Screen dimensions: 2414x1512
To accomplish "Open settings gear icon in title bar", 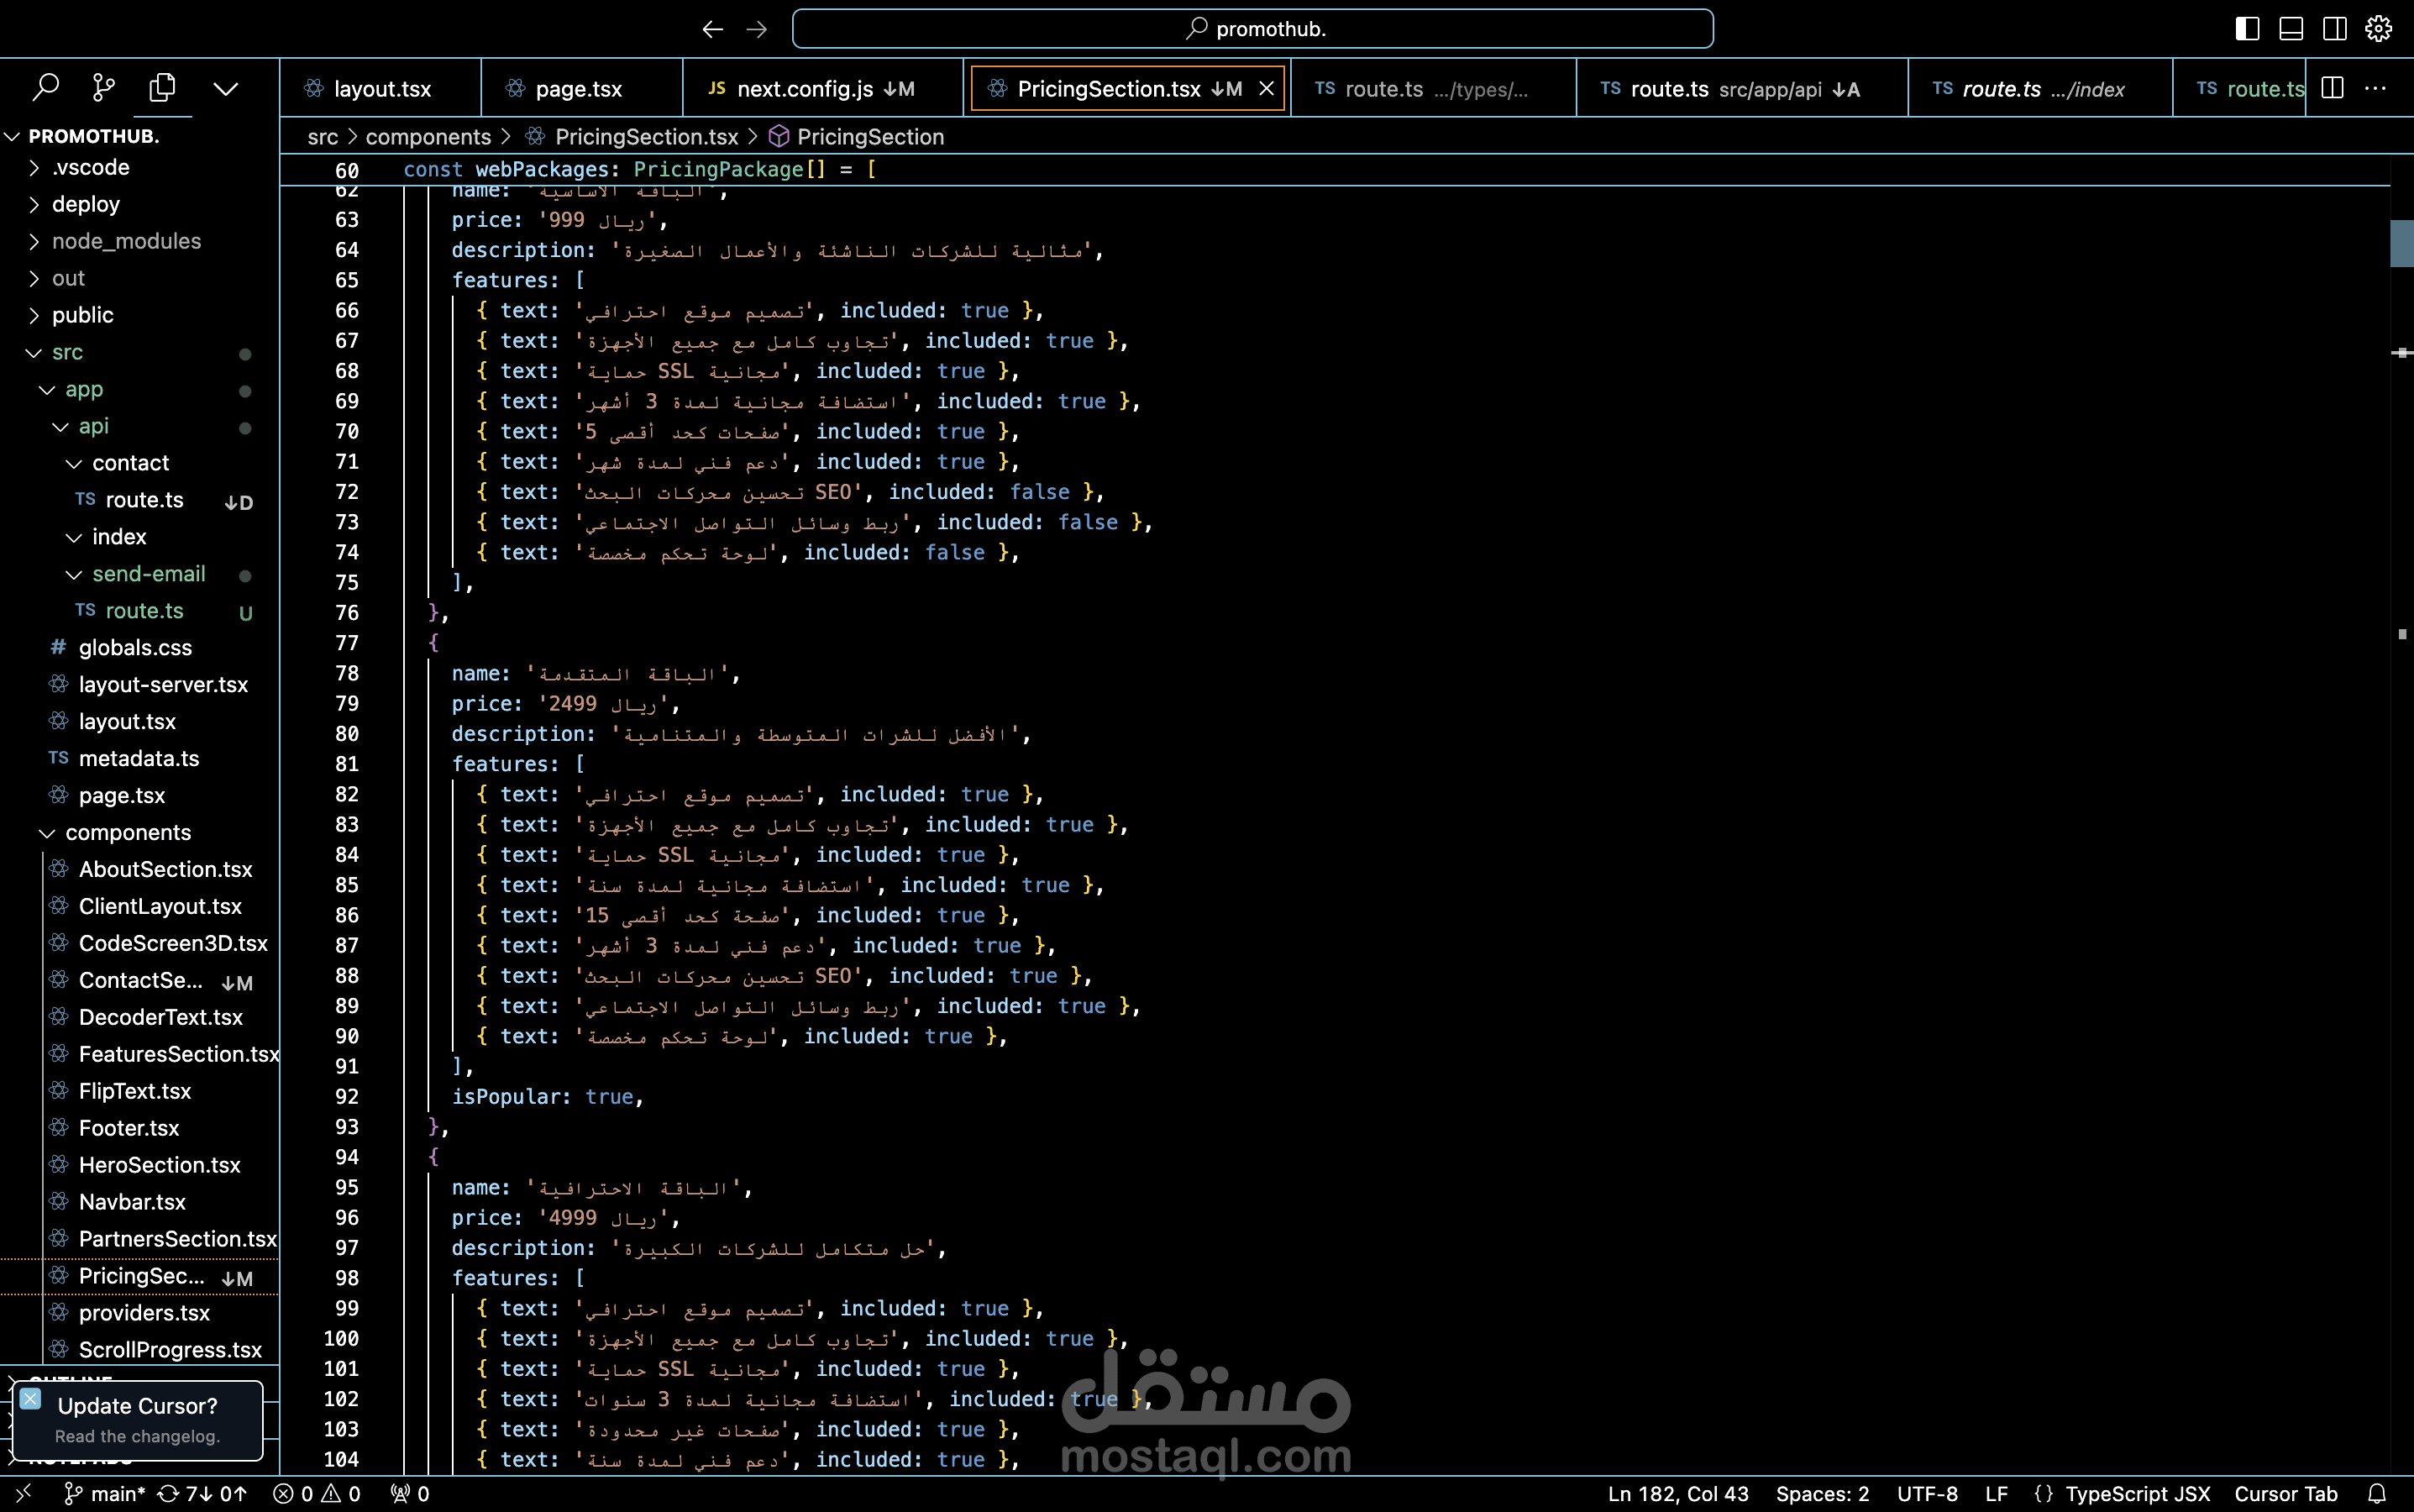I will point(2379,29).
